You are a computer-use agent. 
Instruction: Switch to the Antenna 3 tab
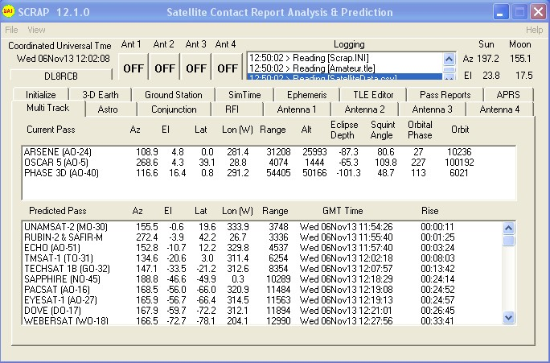point(432,109)
